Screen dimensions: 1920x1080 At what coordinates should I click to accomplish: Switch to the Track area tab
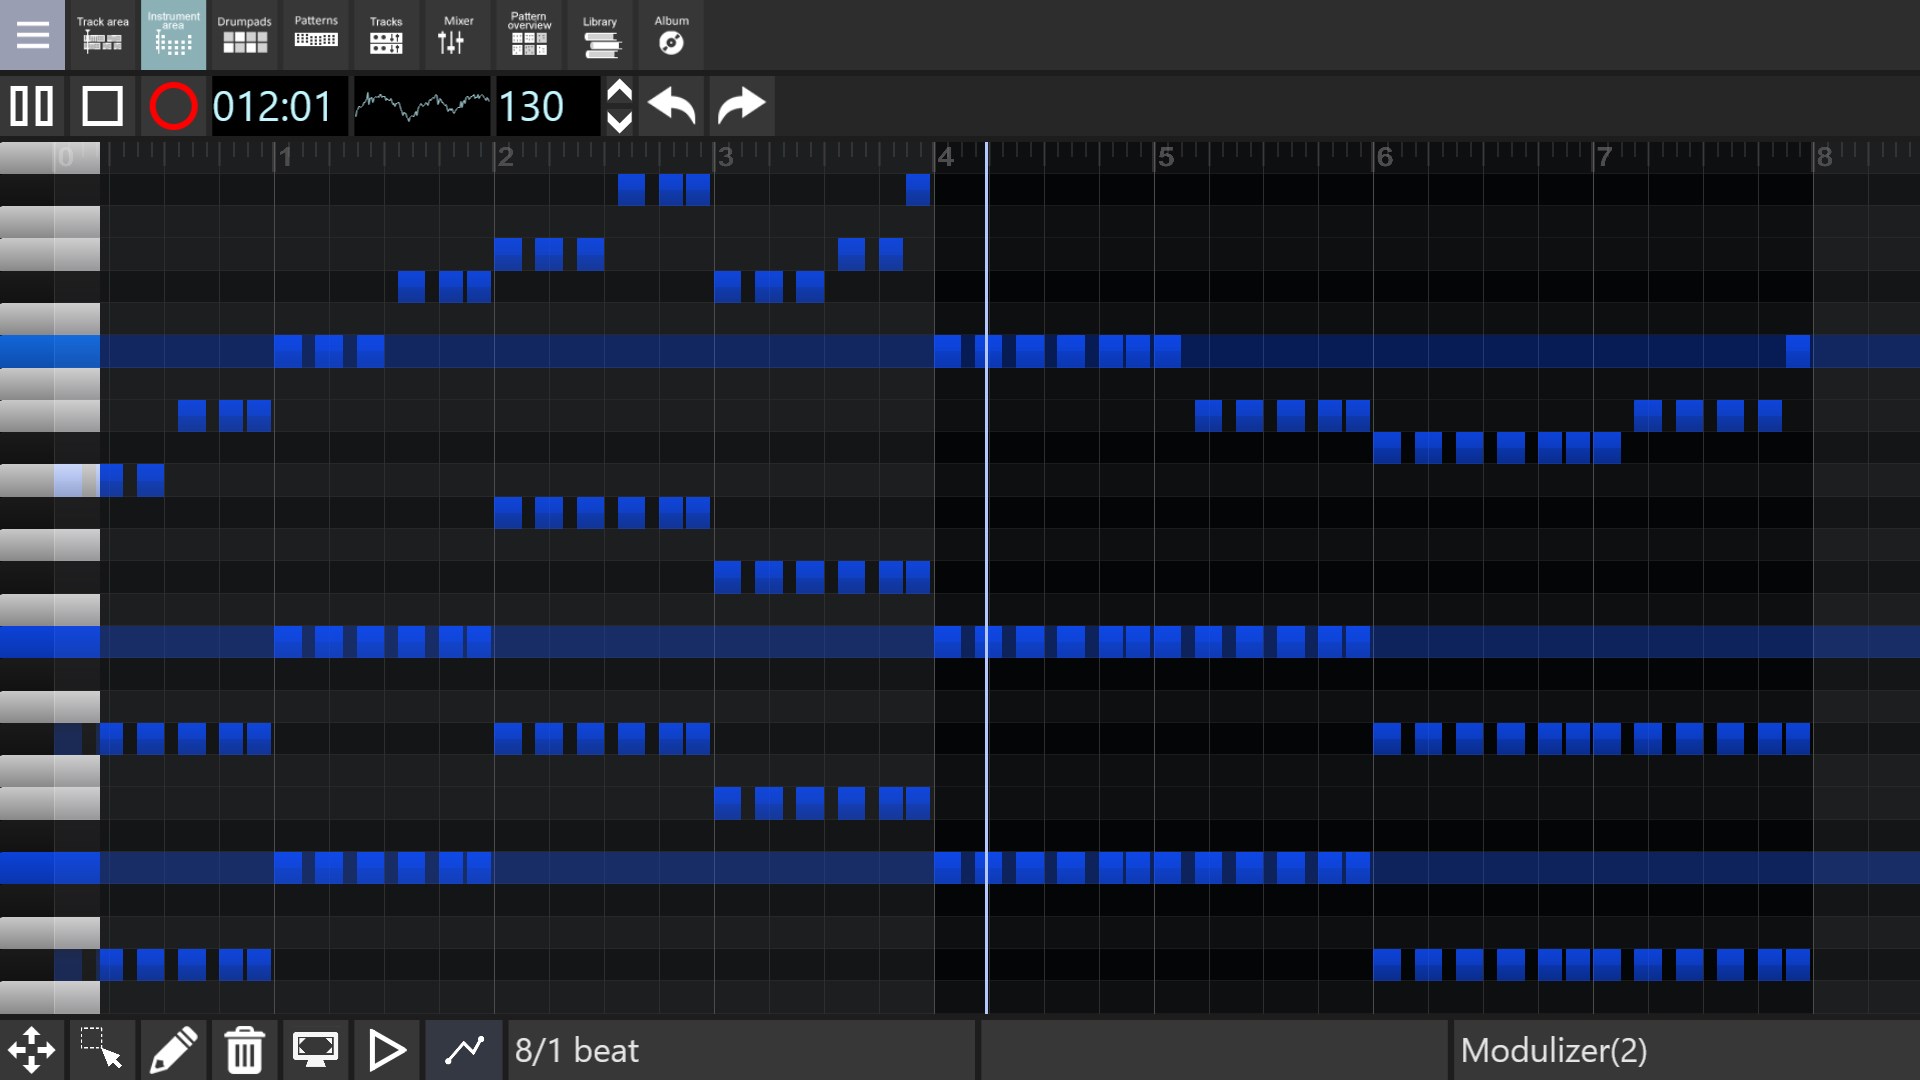pos(102,35)
